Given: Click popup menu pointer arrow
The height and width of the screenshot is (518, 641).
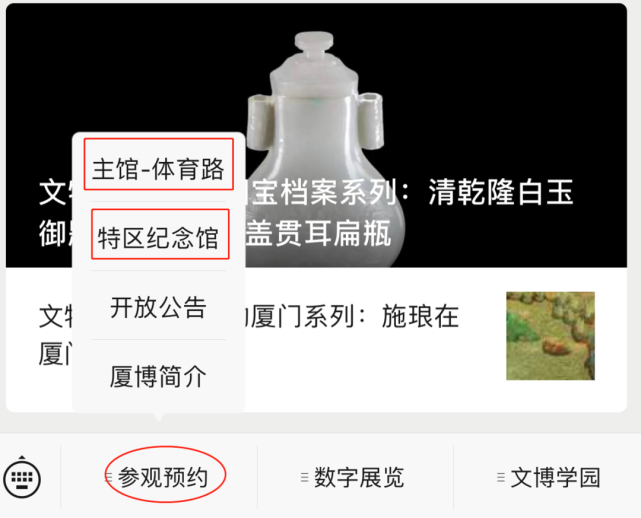Looking at the screenshot, I should 159,417.
